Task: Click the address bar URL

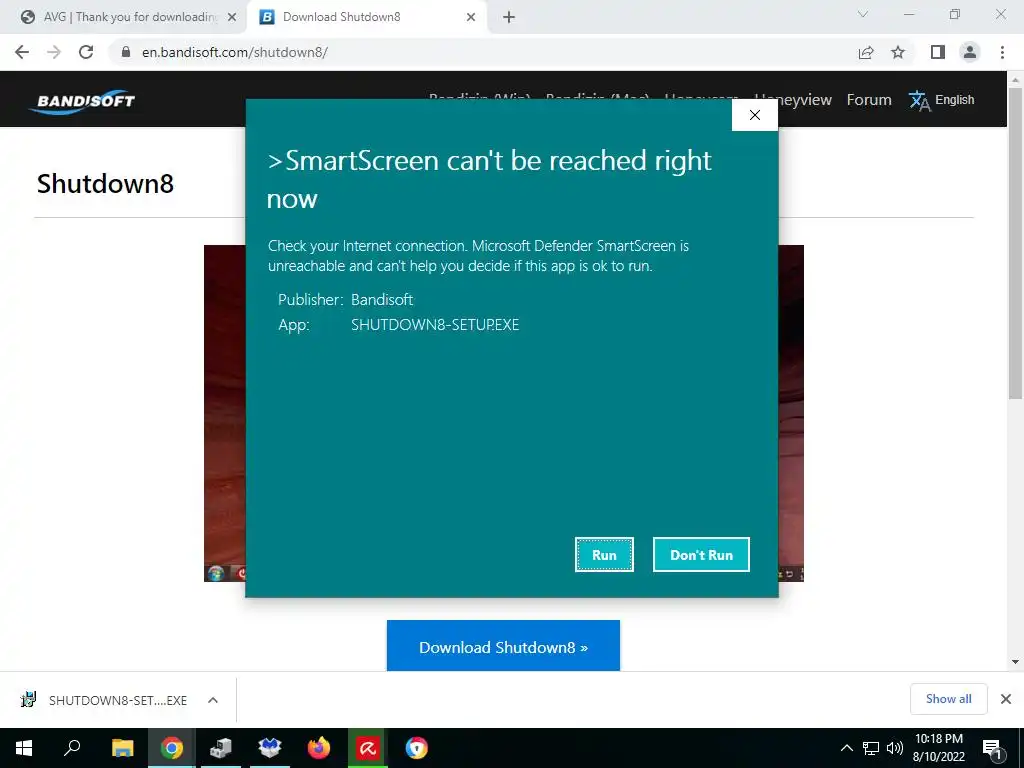Action: click(235, 52)
